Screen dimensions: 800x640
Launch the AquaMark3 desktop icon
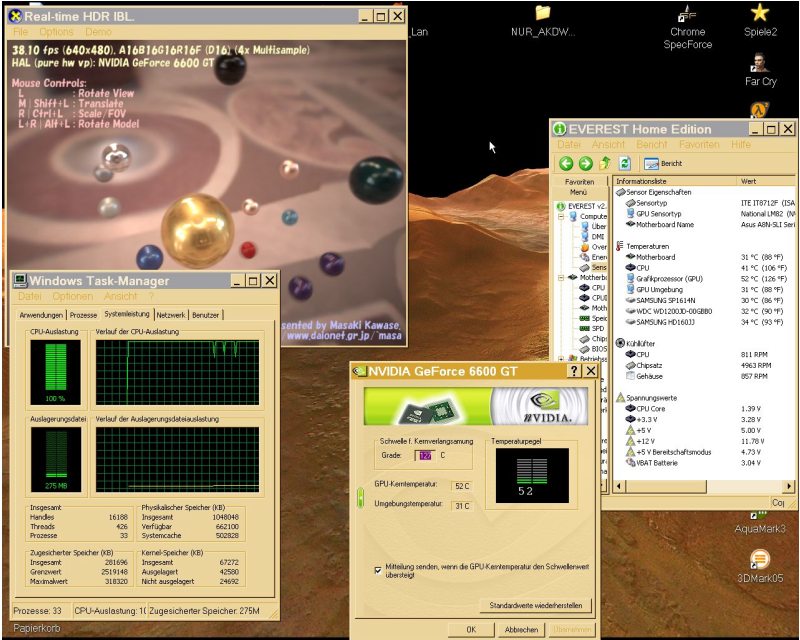coord(760,522)
